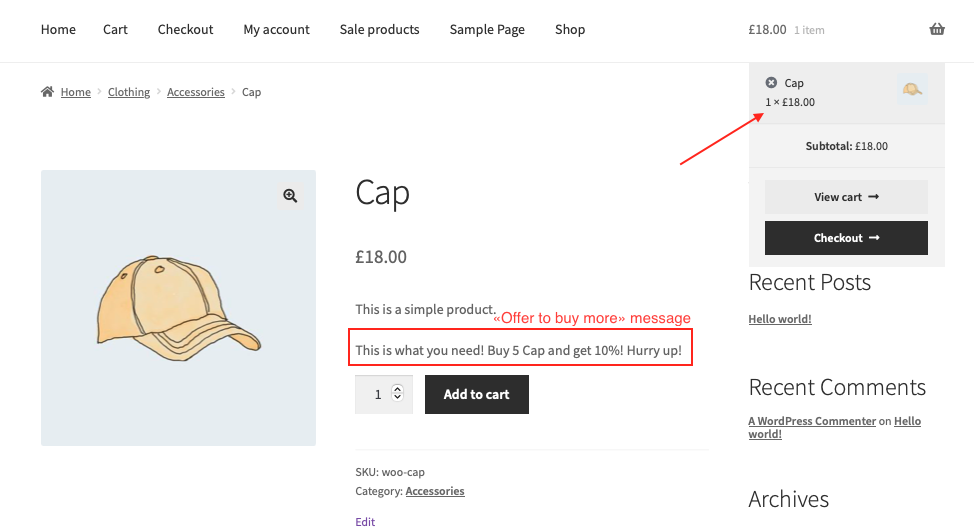Zoom product image with magnifier icon

click(x=290, y=196)
